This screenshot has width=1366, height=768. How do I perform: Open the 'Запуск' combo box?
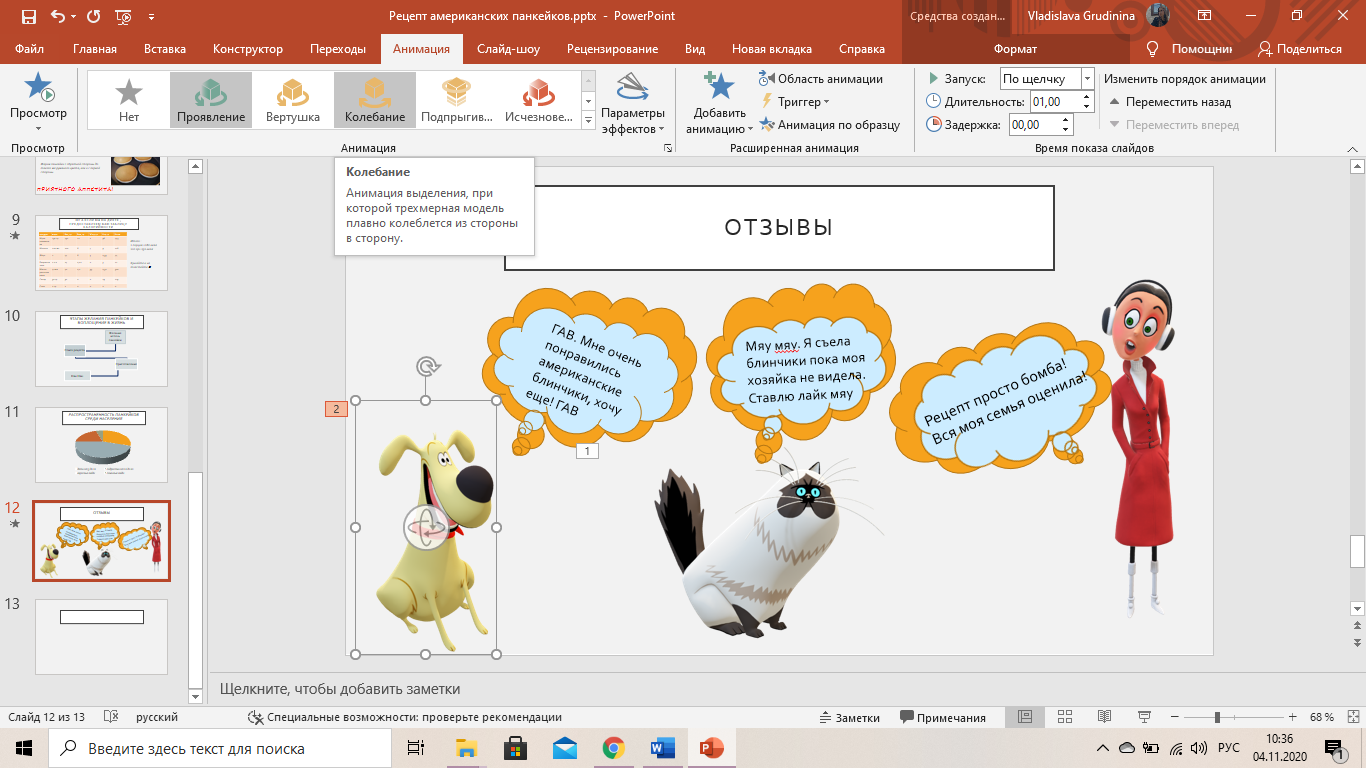pos(1048,79)
